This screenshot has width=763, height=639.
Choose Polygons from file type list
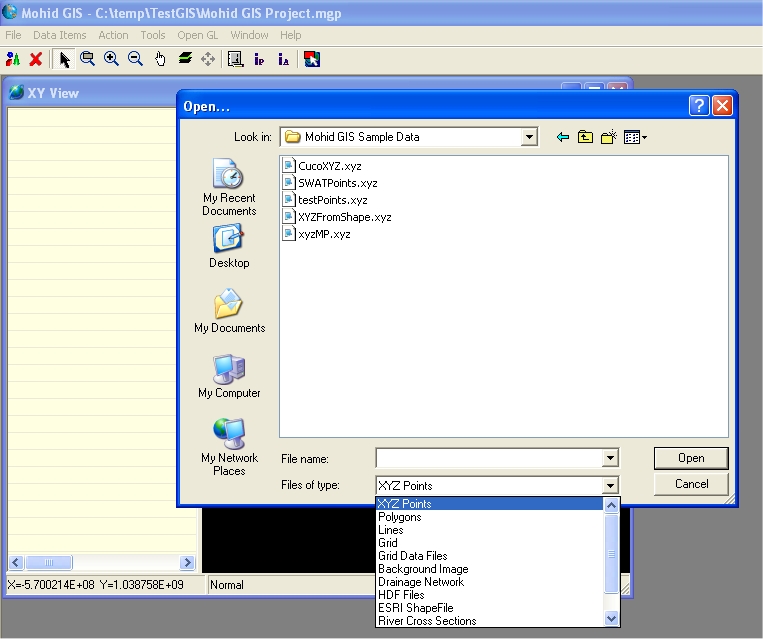[x=400, y=517]
